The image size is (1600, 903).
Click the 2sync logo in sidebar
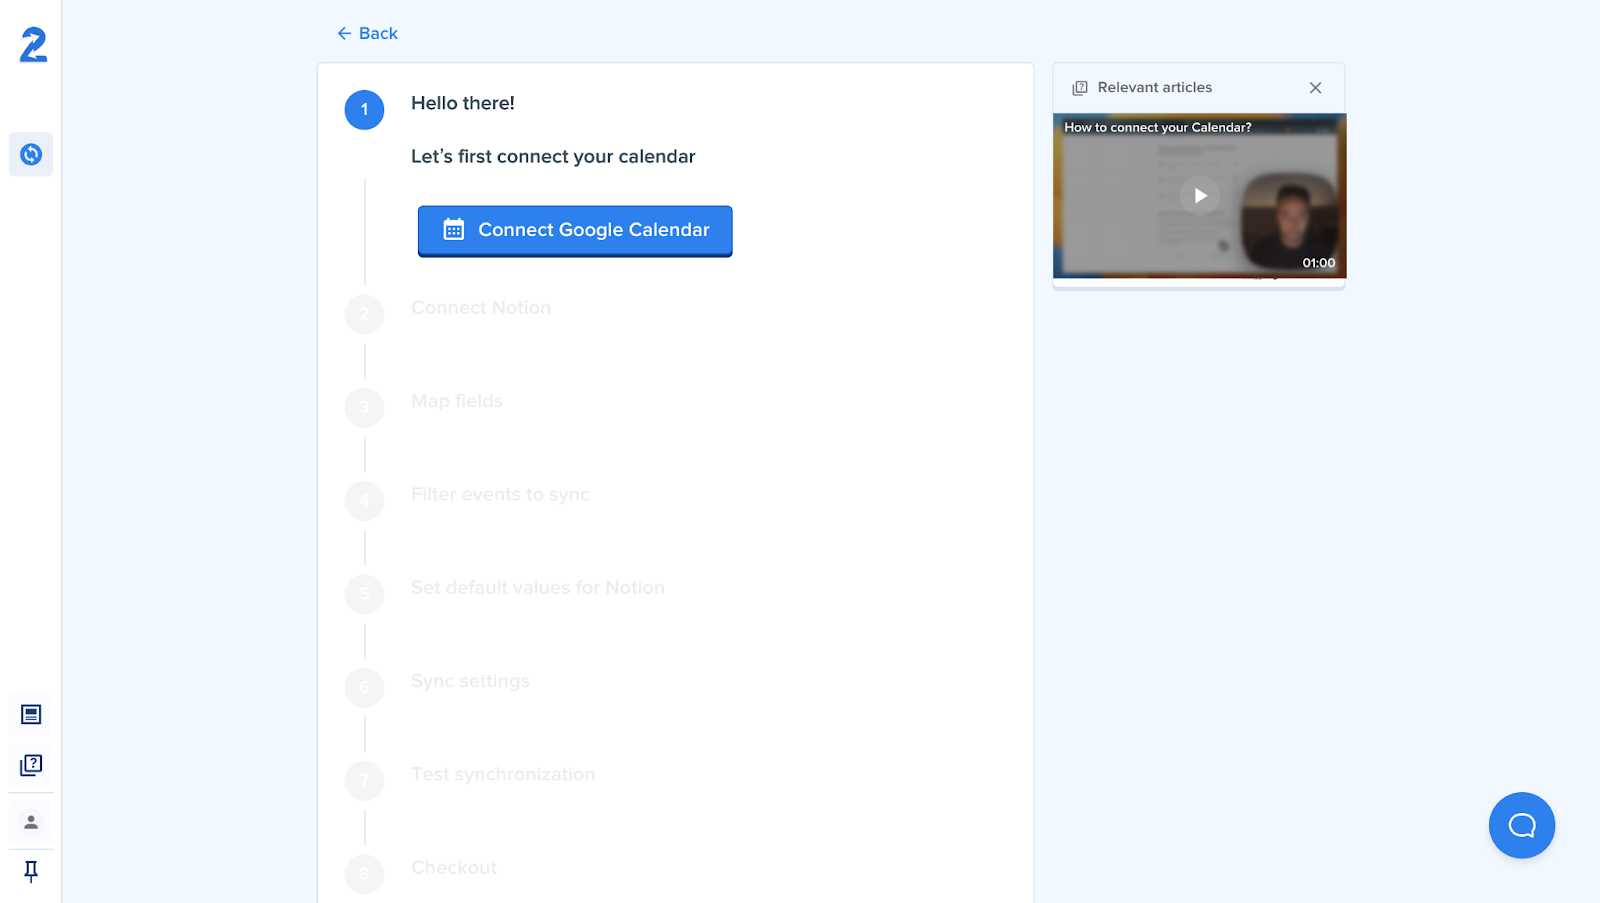pos(33,45)
